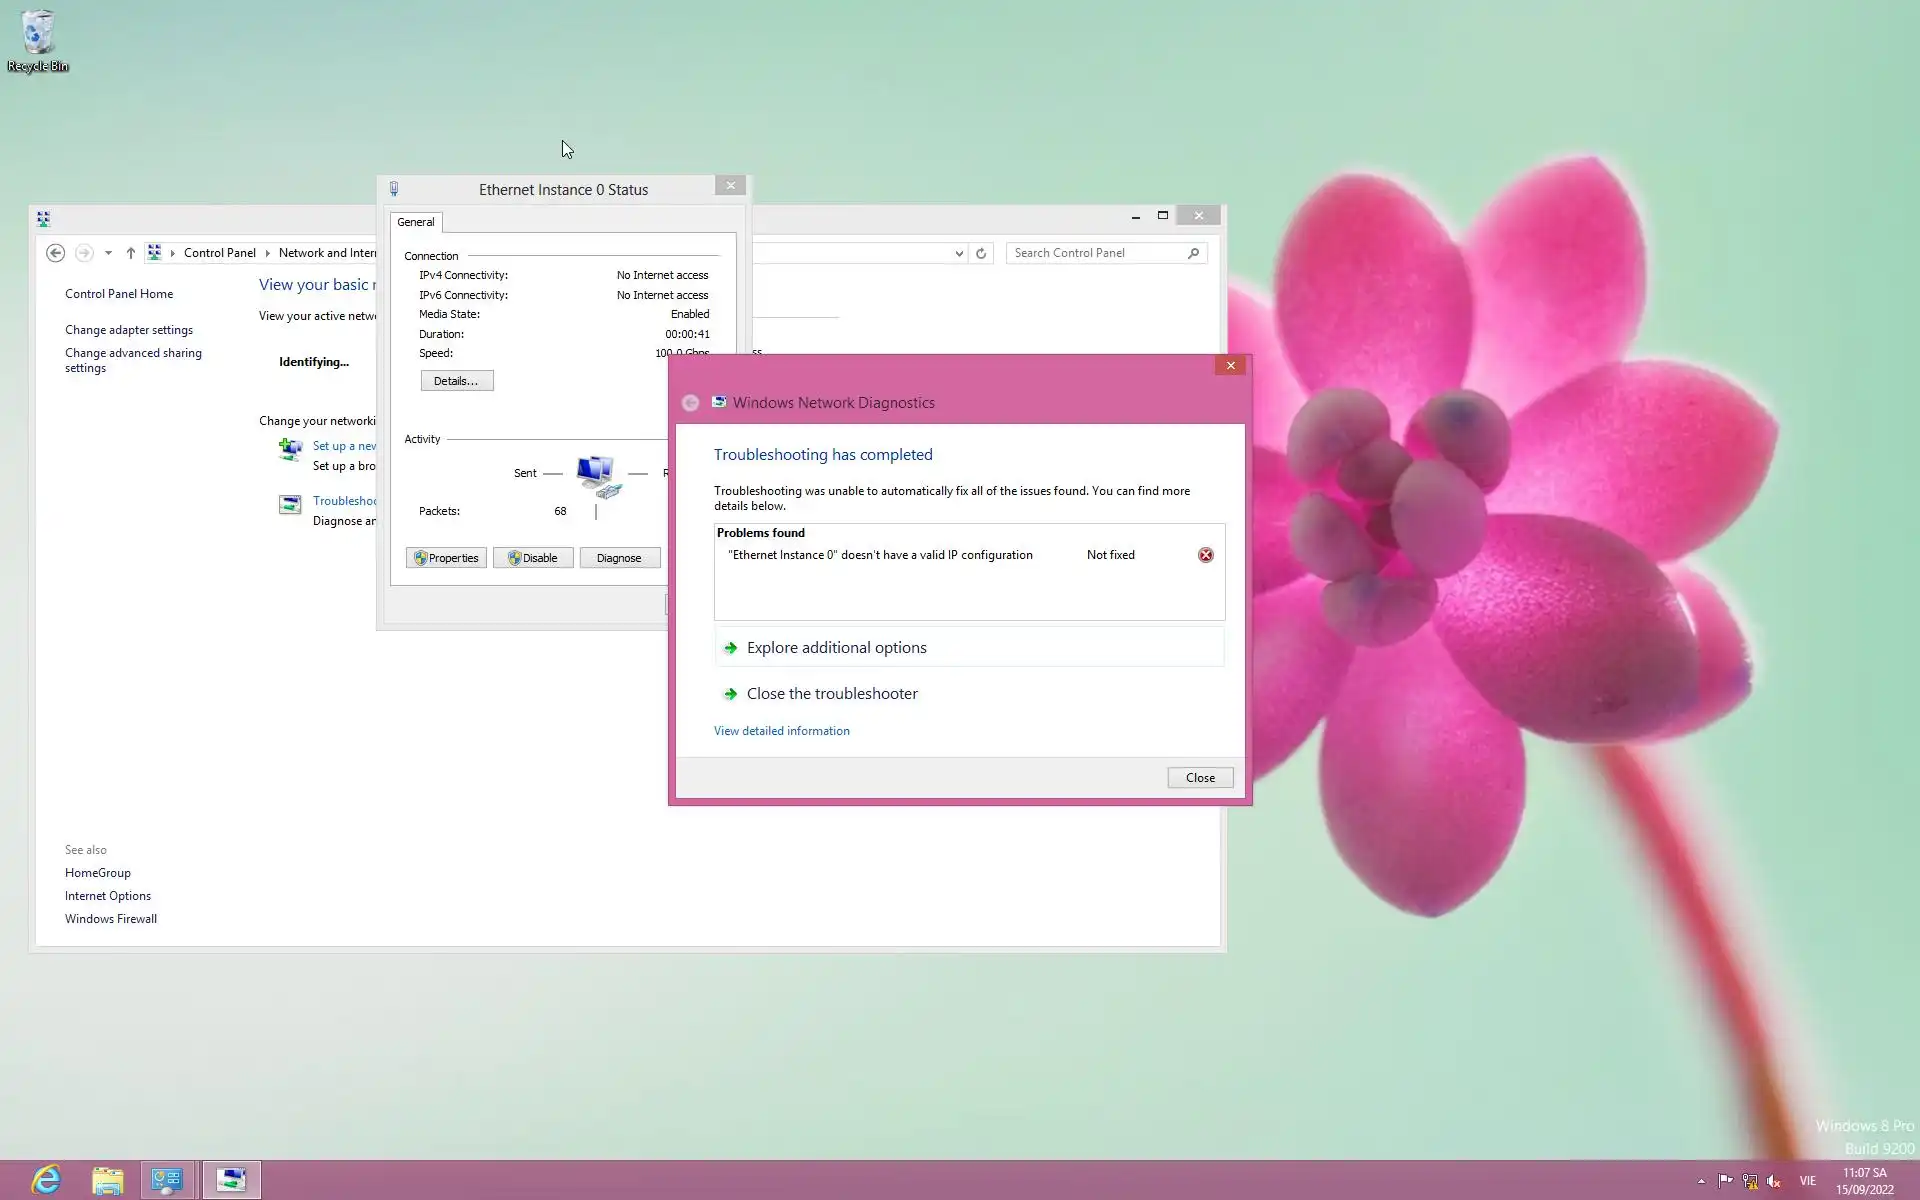This screenshot has width=1920, height=1200.
Task: Select the General tab
Action: [416, 222]
